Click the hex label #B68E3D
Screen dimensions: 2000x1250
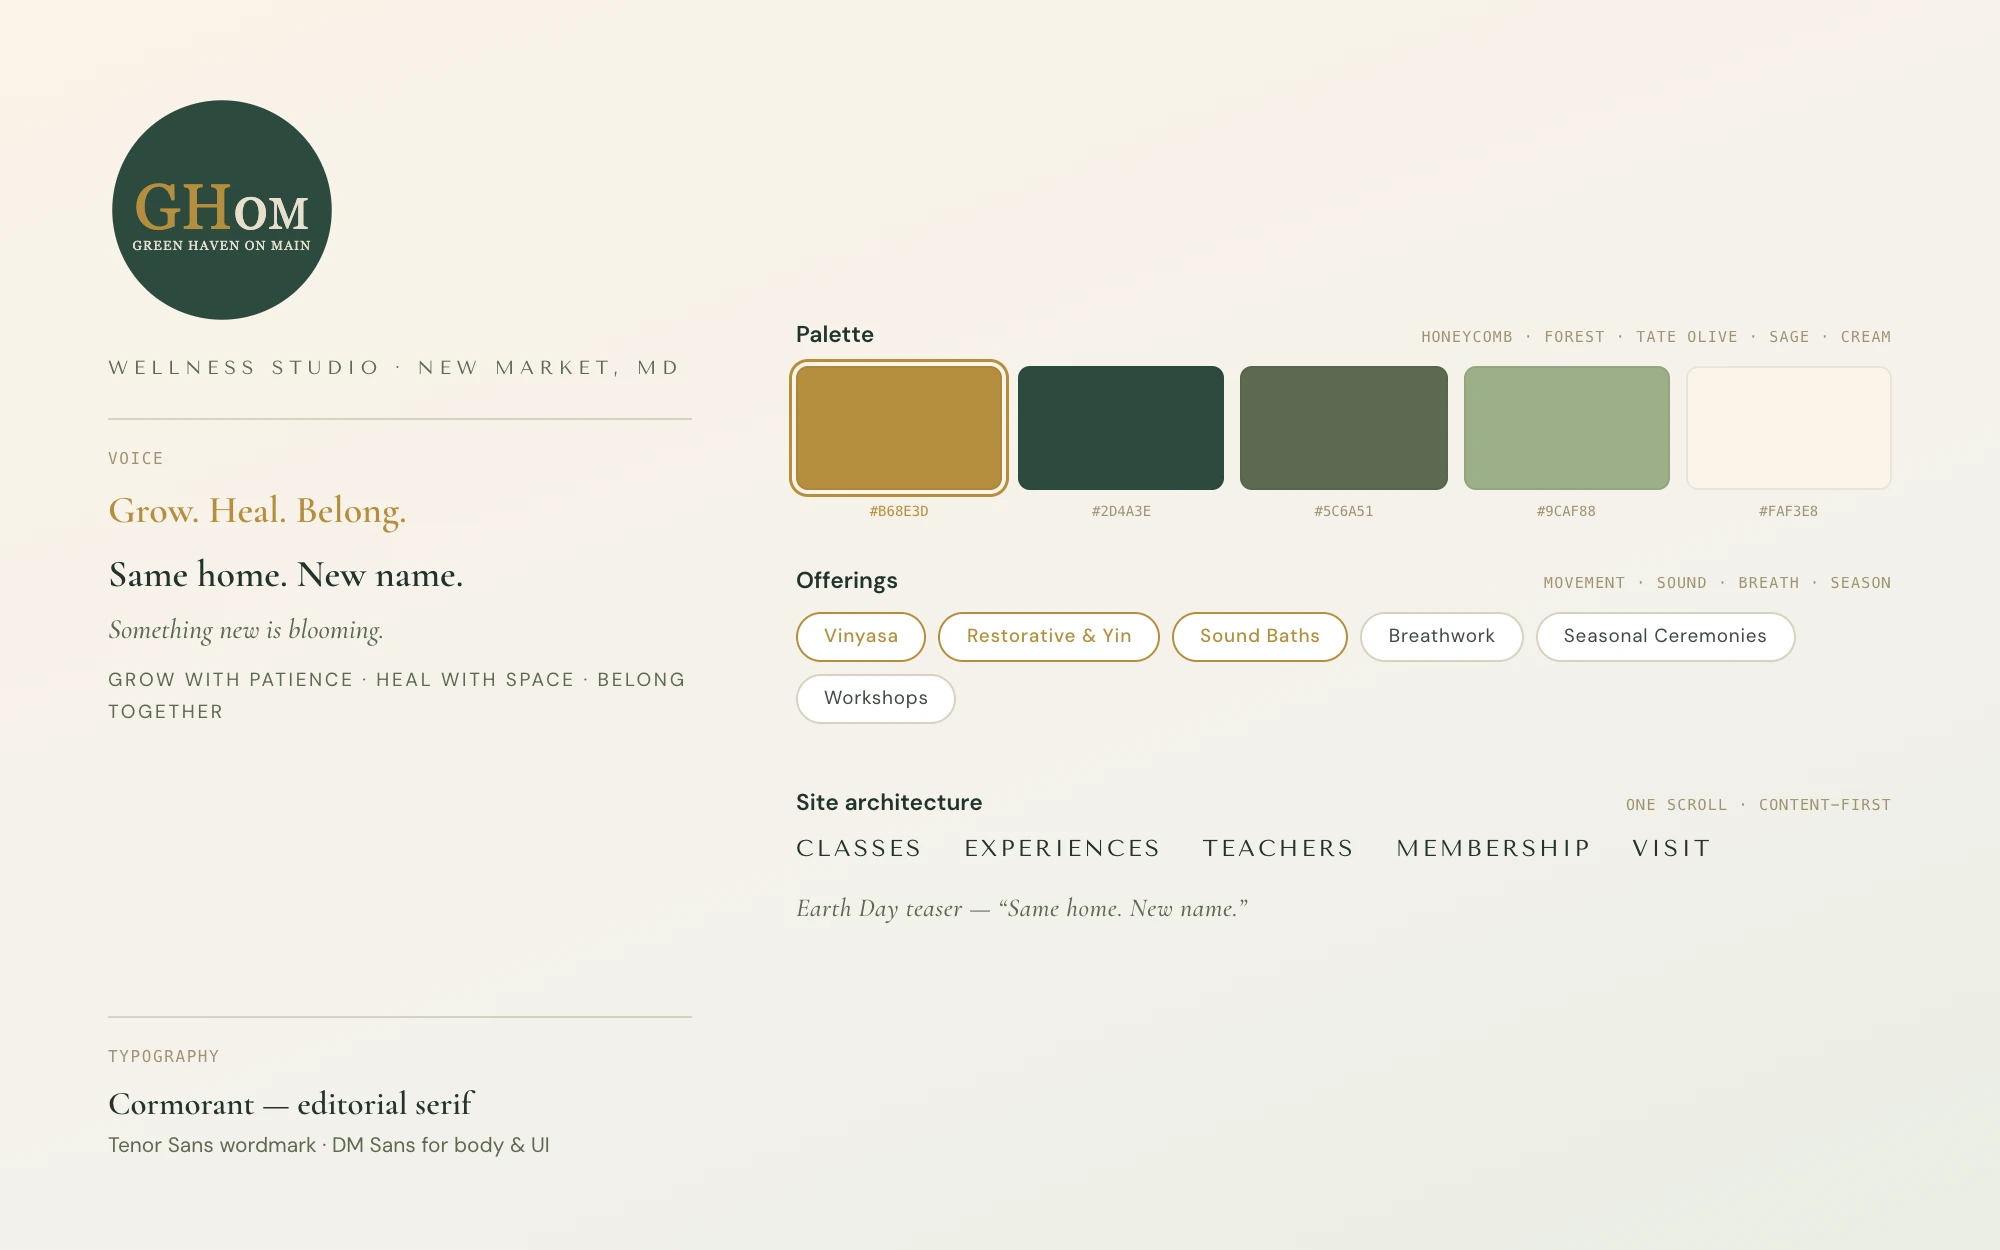899,511
